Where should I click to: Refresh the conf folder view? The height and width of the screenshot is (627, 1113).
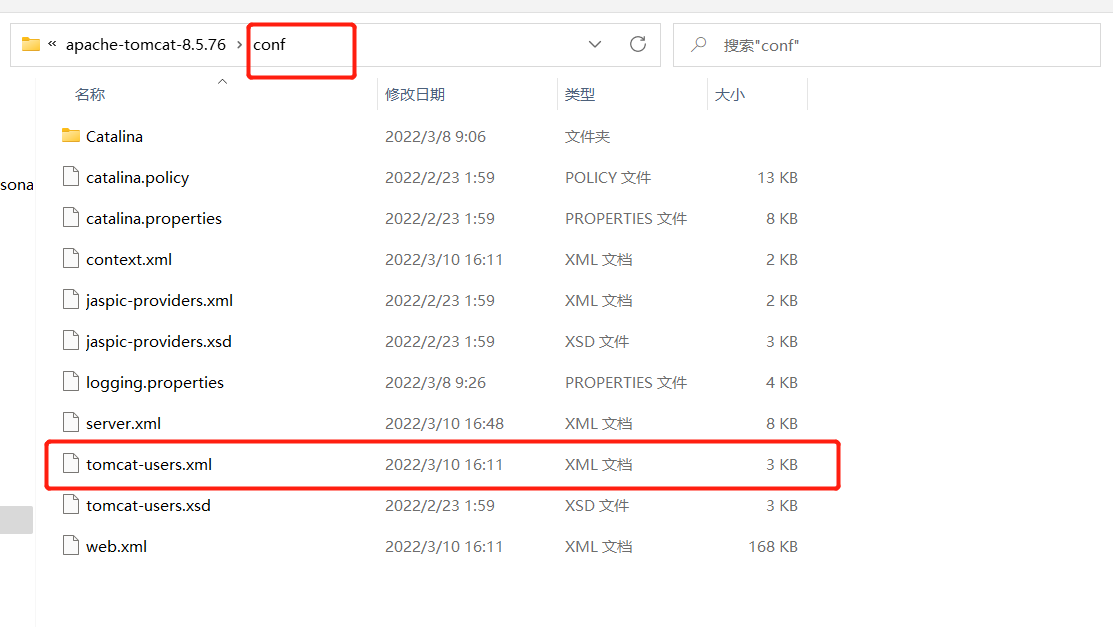tap(638, 44)
